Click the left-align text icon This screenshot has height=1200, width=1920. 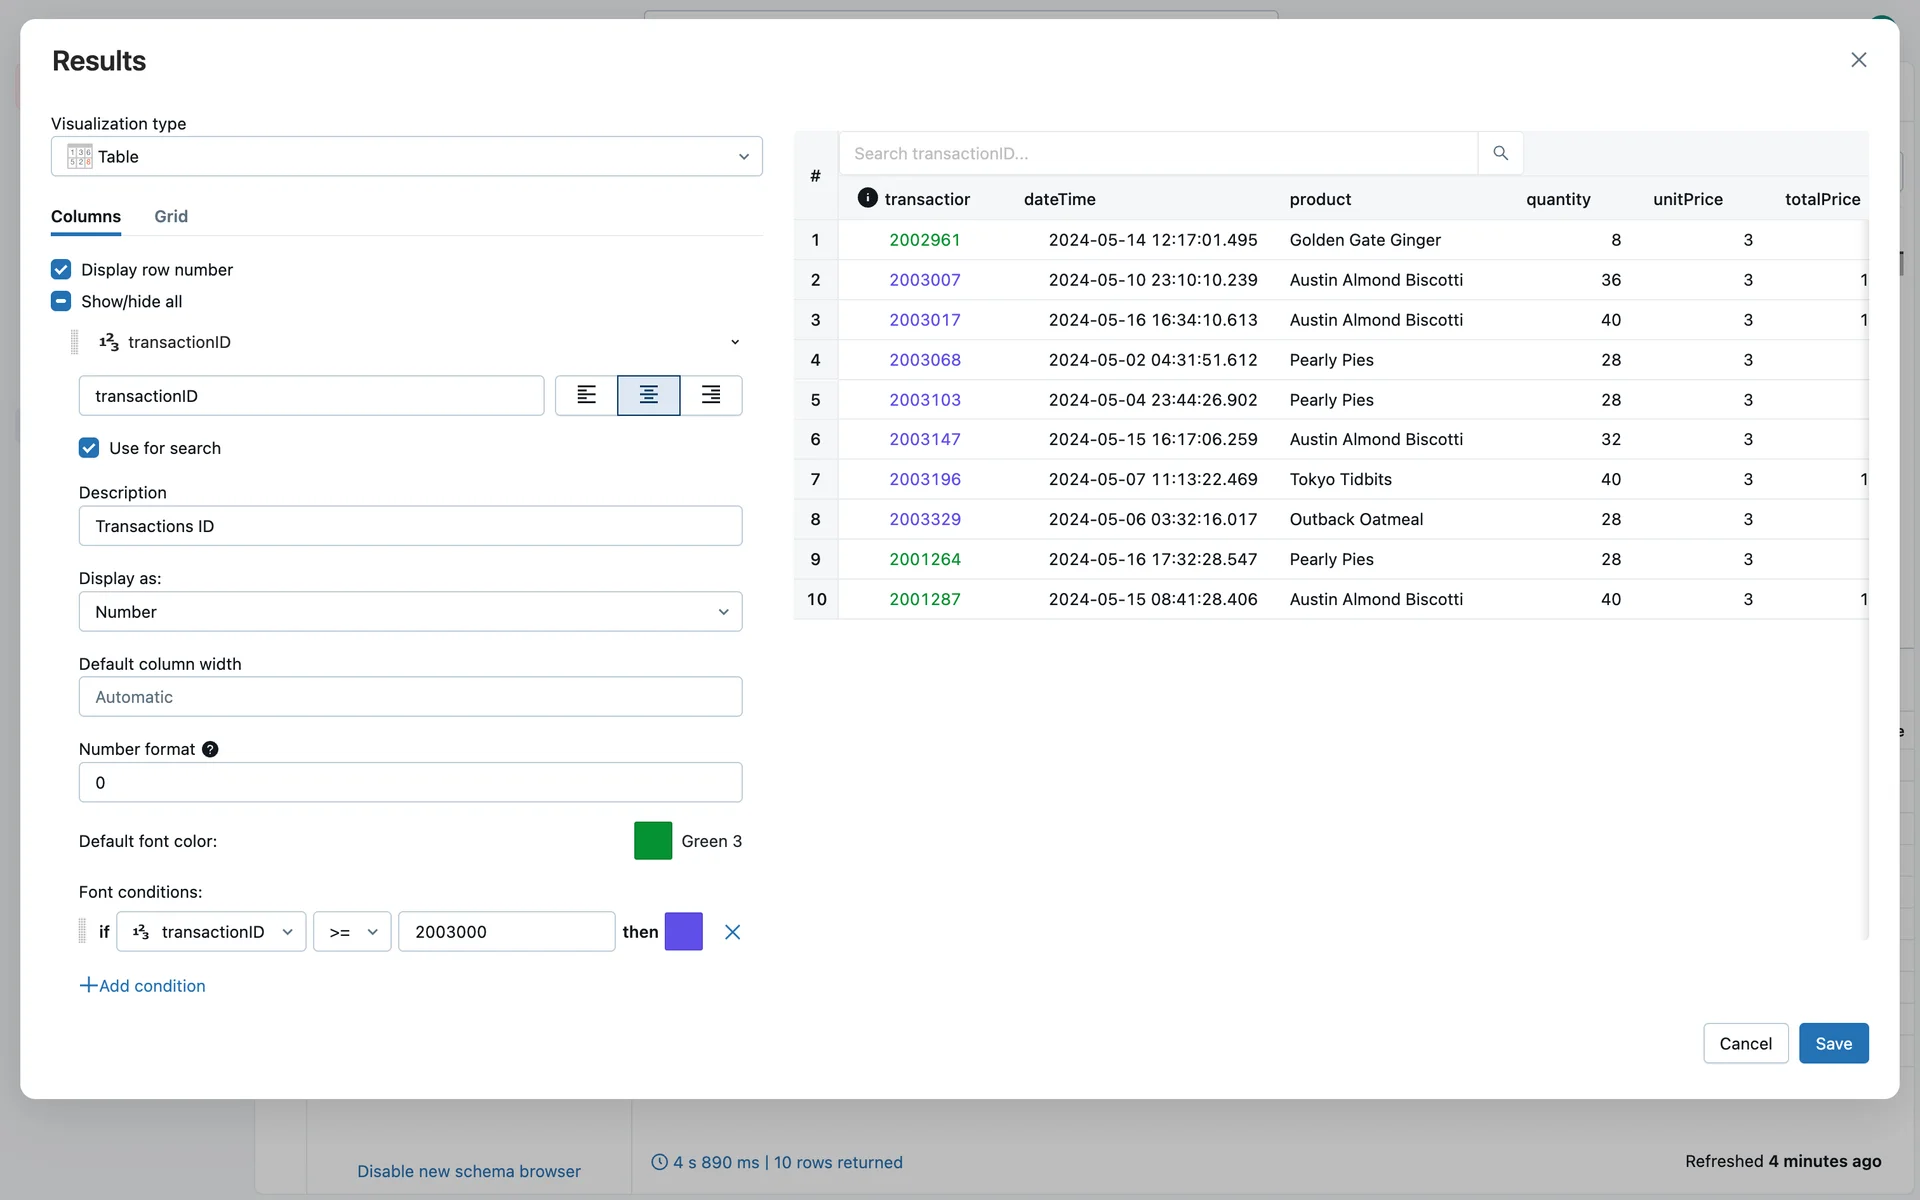[586, 395]
